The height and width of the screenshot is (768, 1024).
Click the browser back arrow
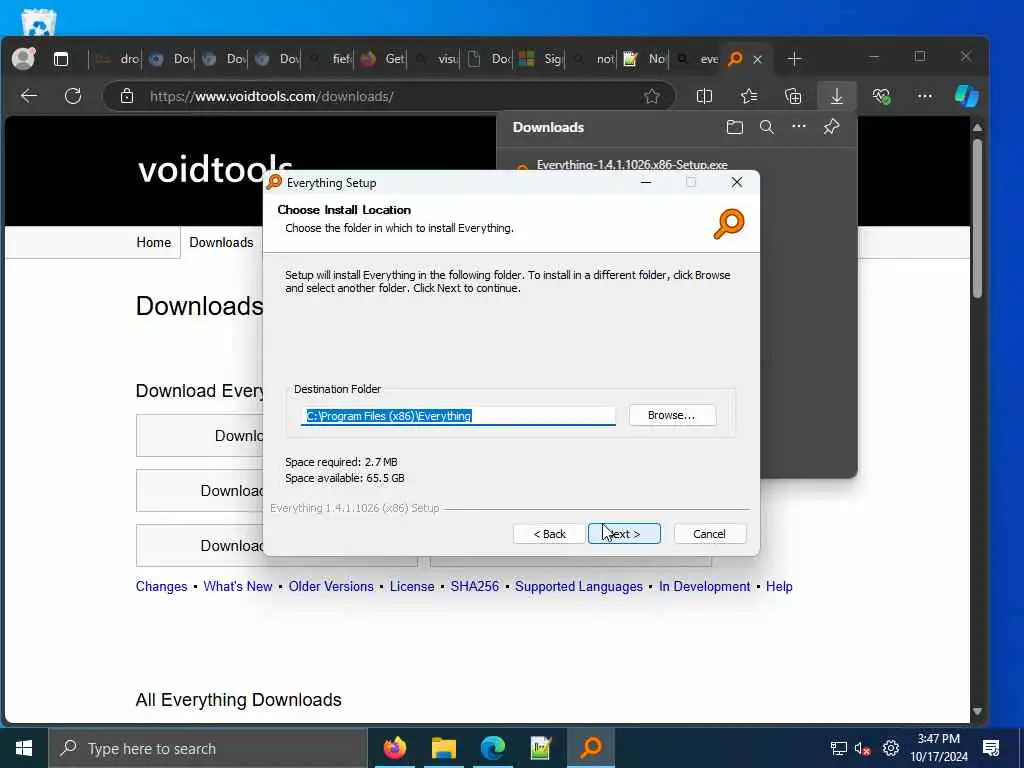[29, 96]
